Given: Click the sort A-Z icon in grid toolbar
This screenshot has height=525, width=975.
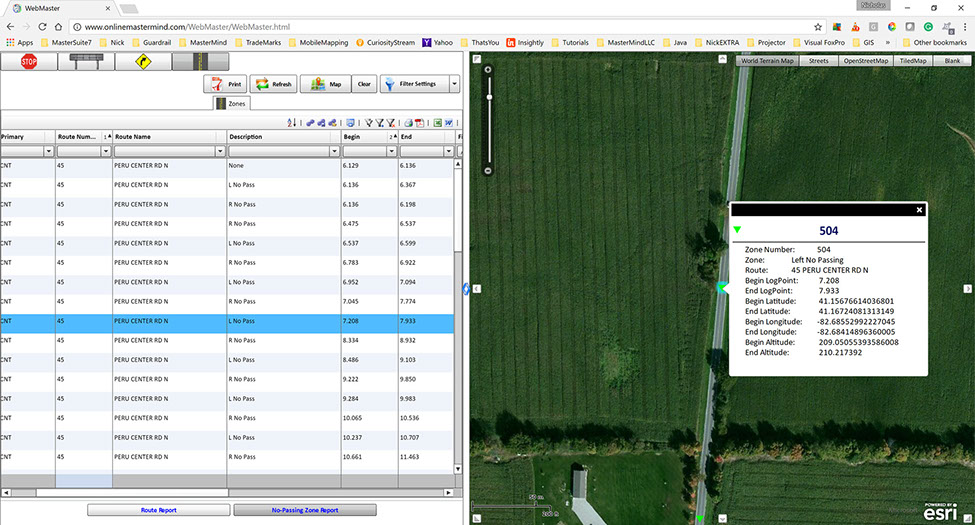Looking at the screenshot, I should (x=292, y=122).
